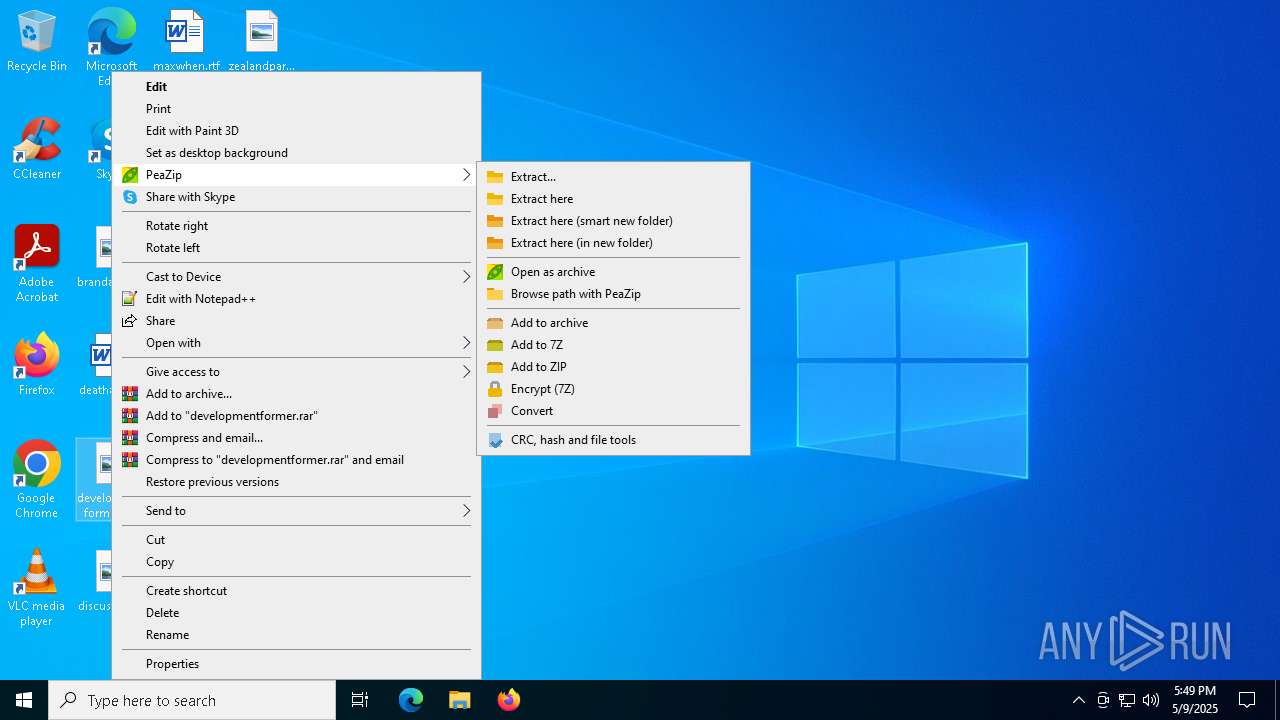Expand the Cast to Device submenu arrow
Viewport: 1280px width, 720px height.
466,277
